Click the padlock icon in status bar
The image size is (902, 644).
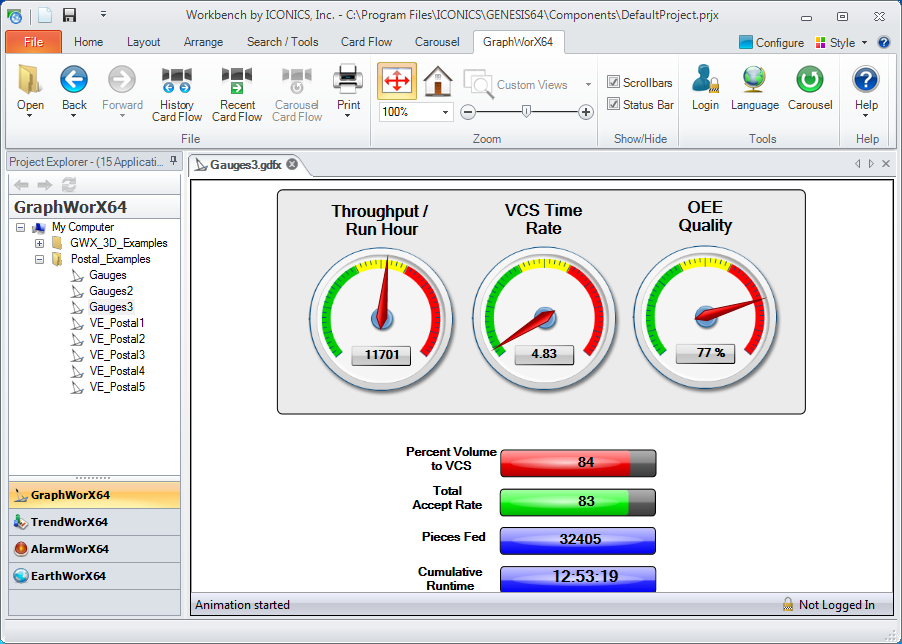(x=788, y=604)
